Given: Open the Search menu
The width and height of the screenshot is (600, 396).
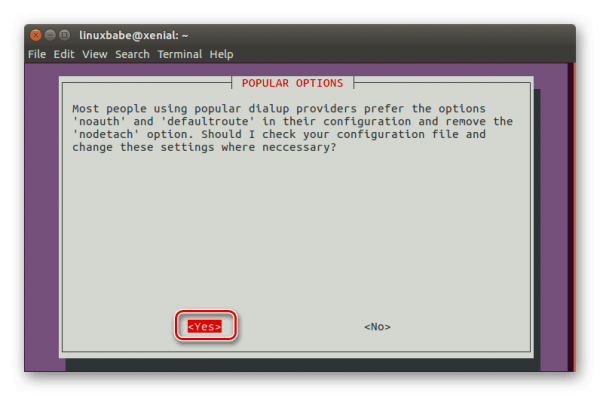Looking at the screenshot, I should click(132, 54).
